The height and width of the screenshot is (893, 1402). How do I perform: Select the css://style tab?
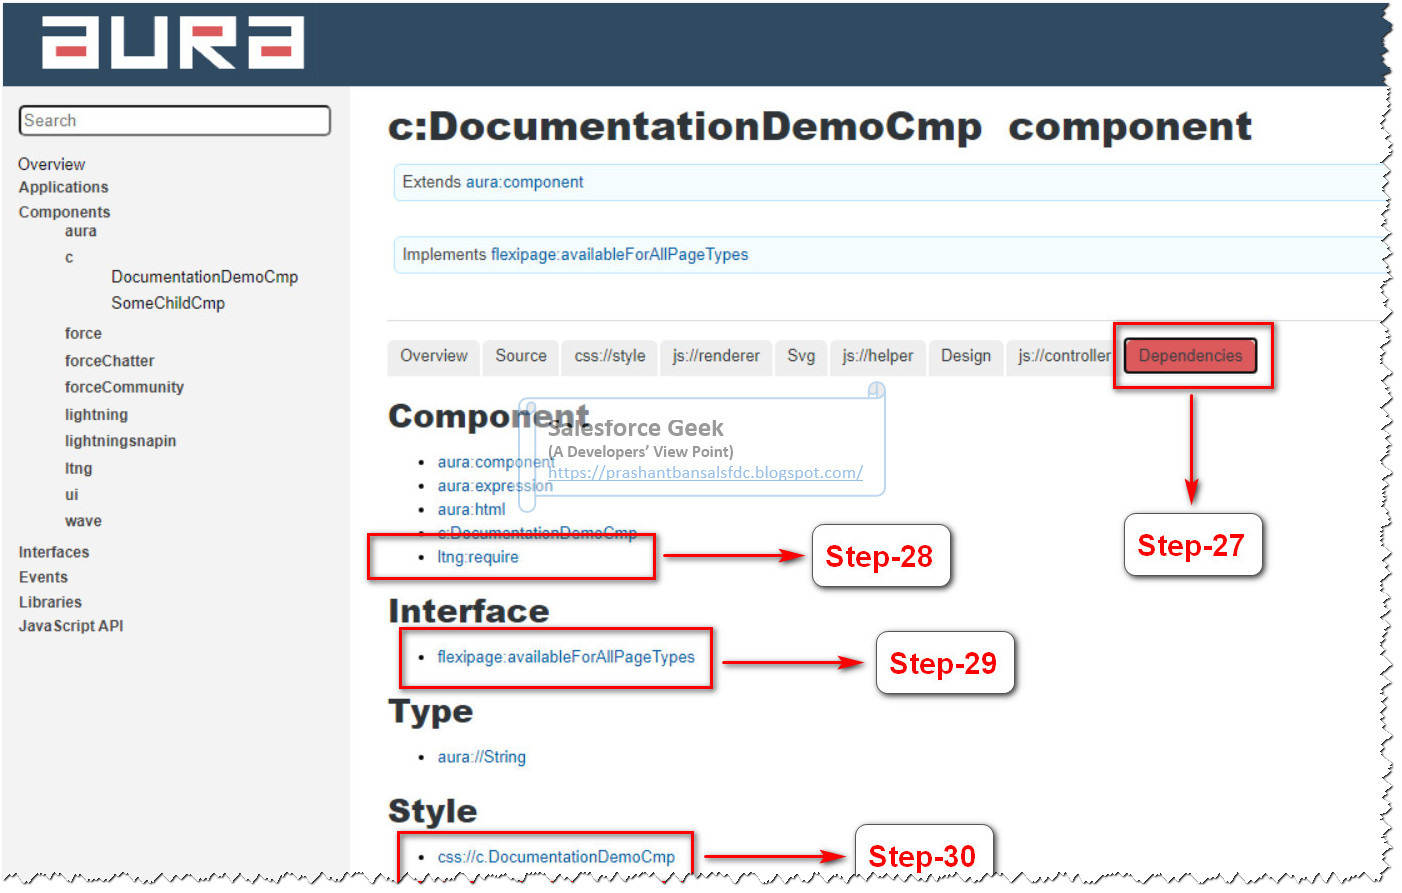(x=608, y=356)
